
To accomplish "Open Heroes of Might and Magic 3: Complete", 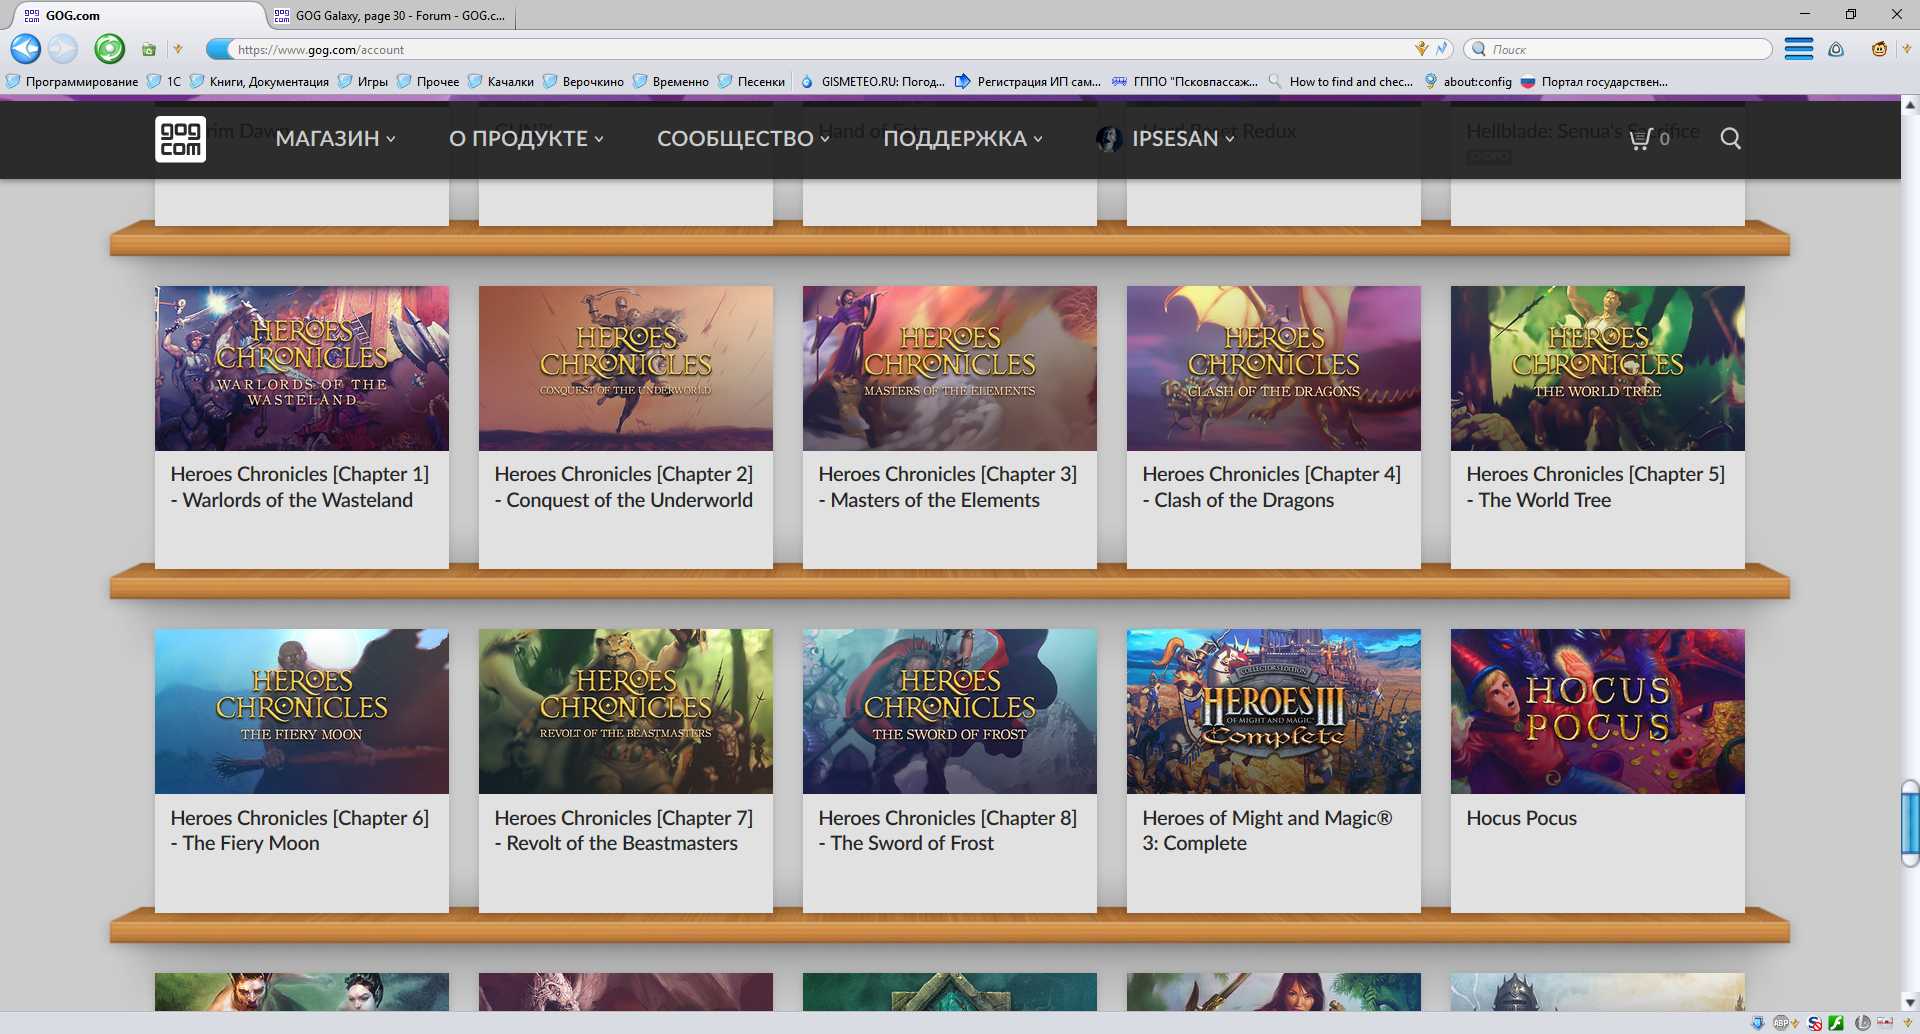I will point(1273,770).
